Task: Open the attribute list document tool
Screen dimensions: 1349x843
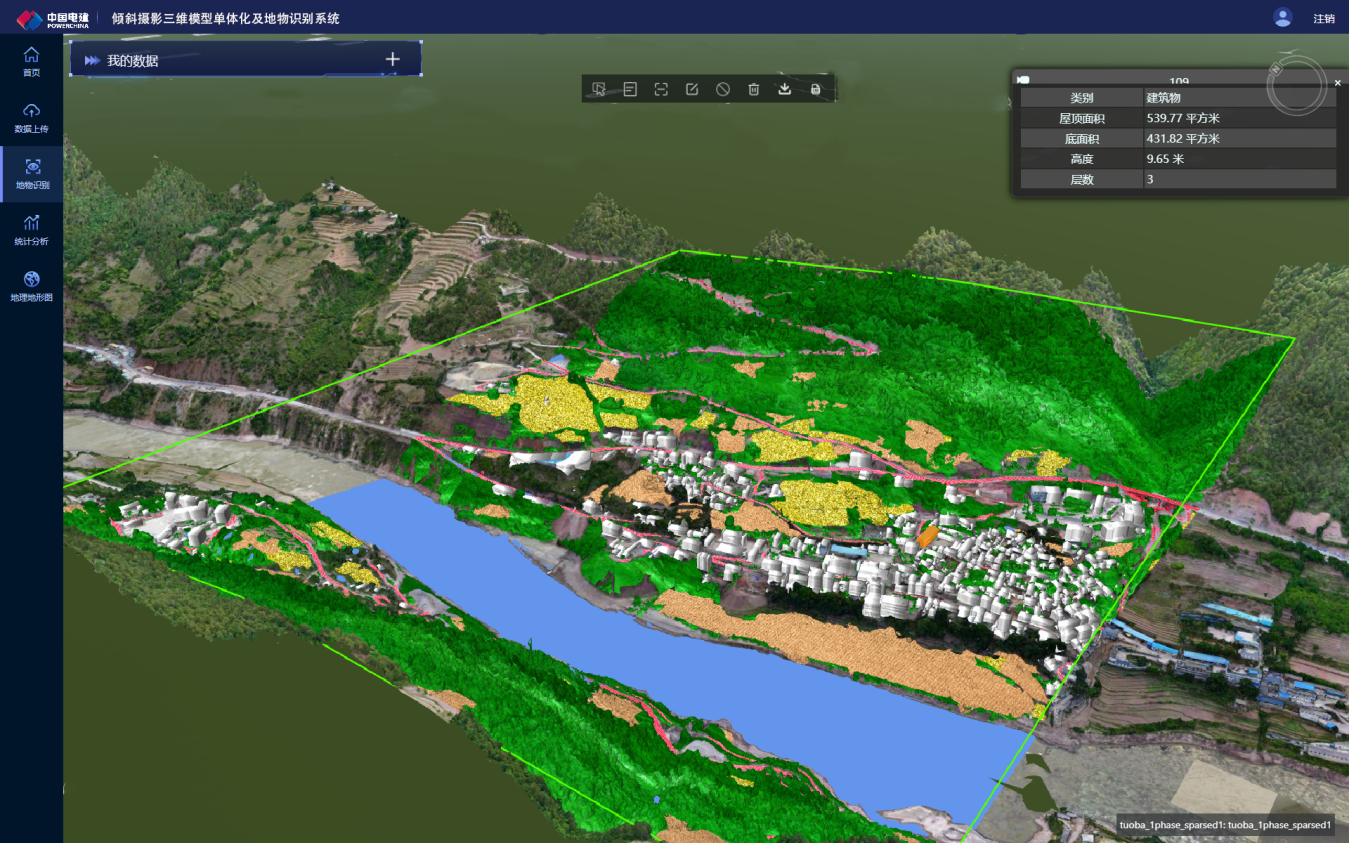Action: click(x=630, y=89)
